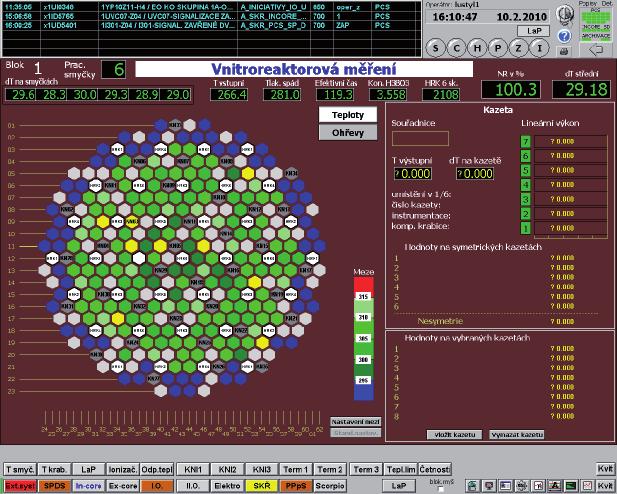617x494 pixels.
Task: Open the help question mark icon
Action: (x=564, y=36)
